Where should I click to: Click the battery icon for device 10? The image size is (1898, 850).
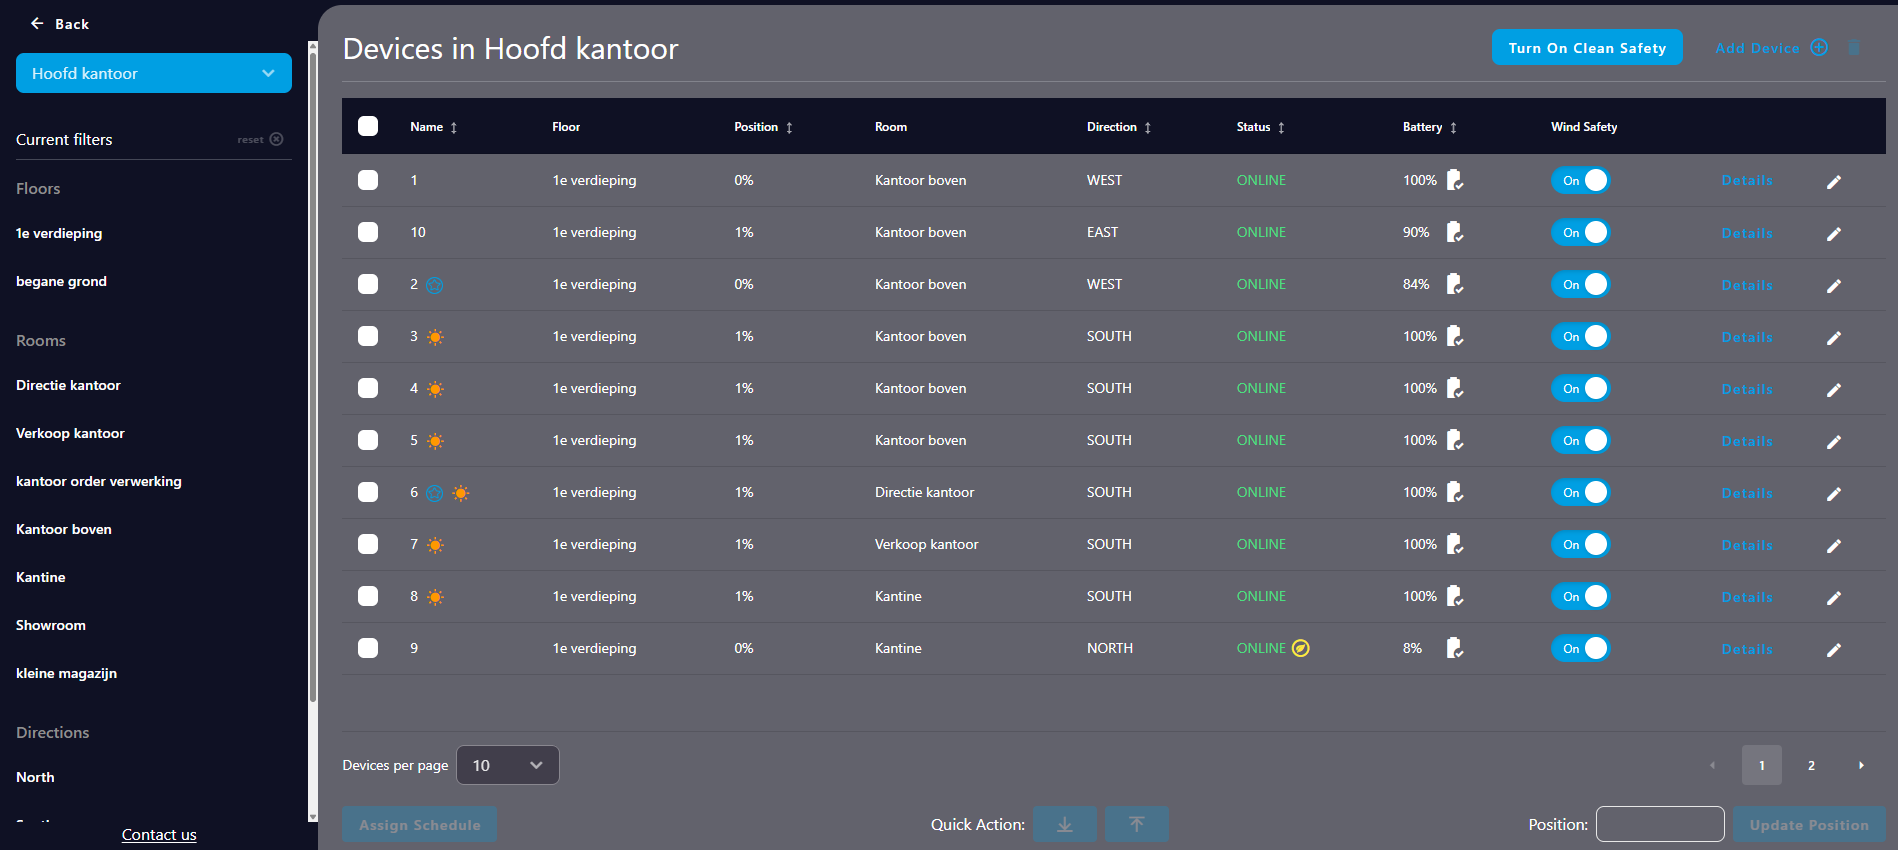[1455, 232]
